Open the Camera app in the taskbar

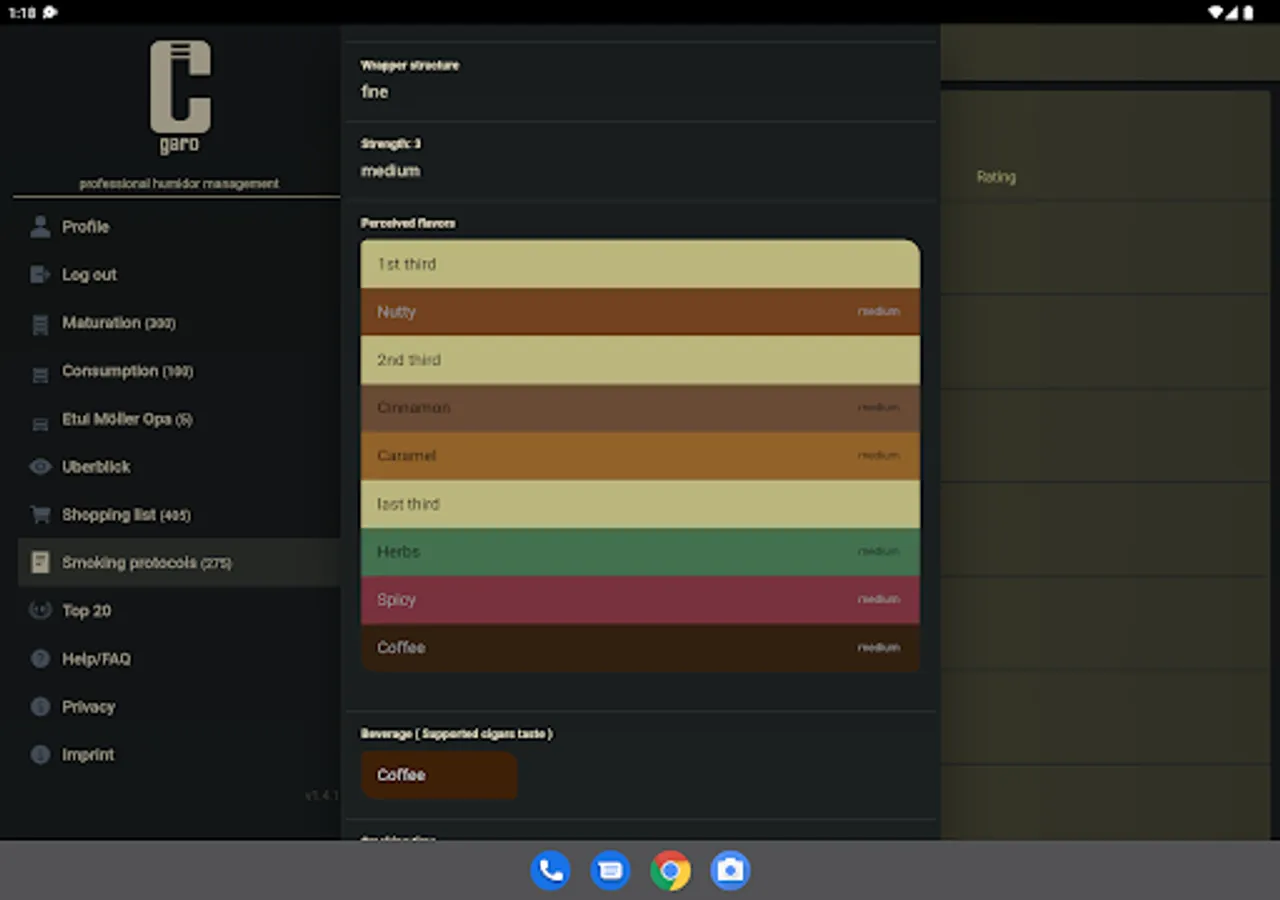point(730,870)
